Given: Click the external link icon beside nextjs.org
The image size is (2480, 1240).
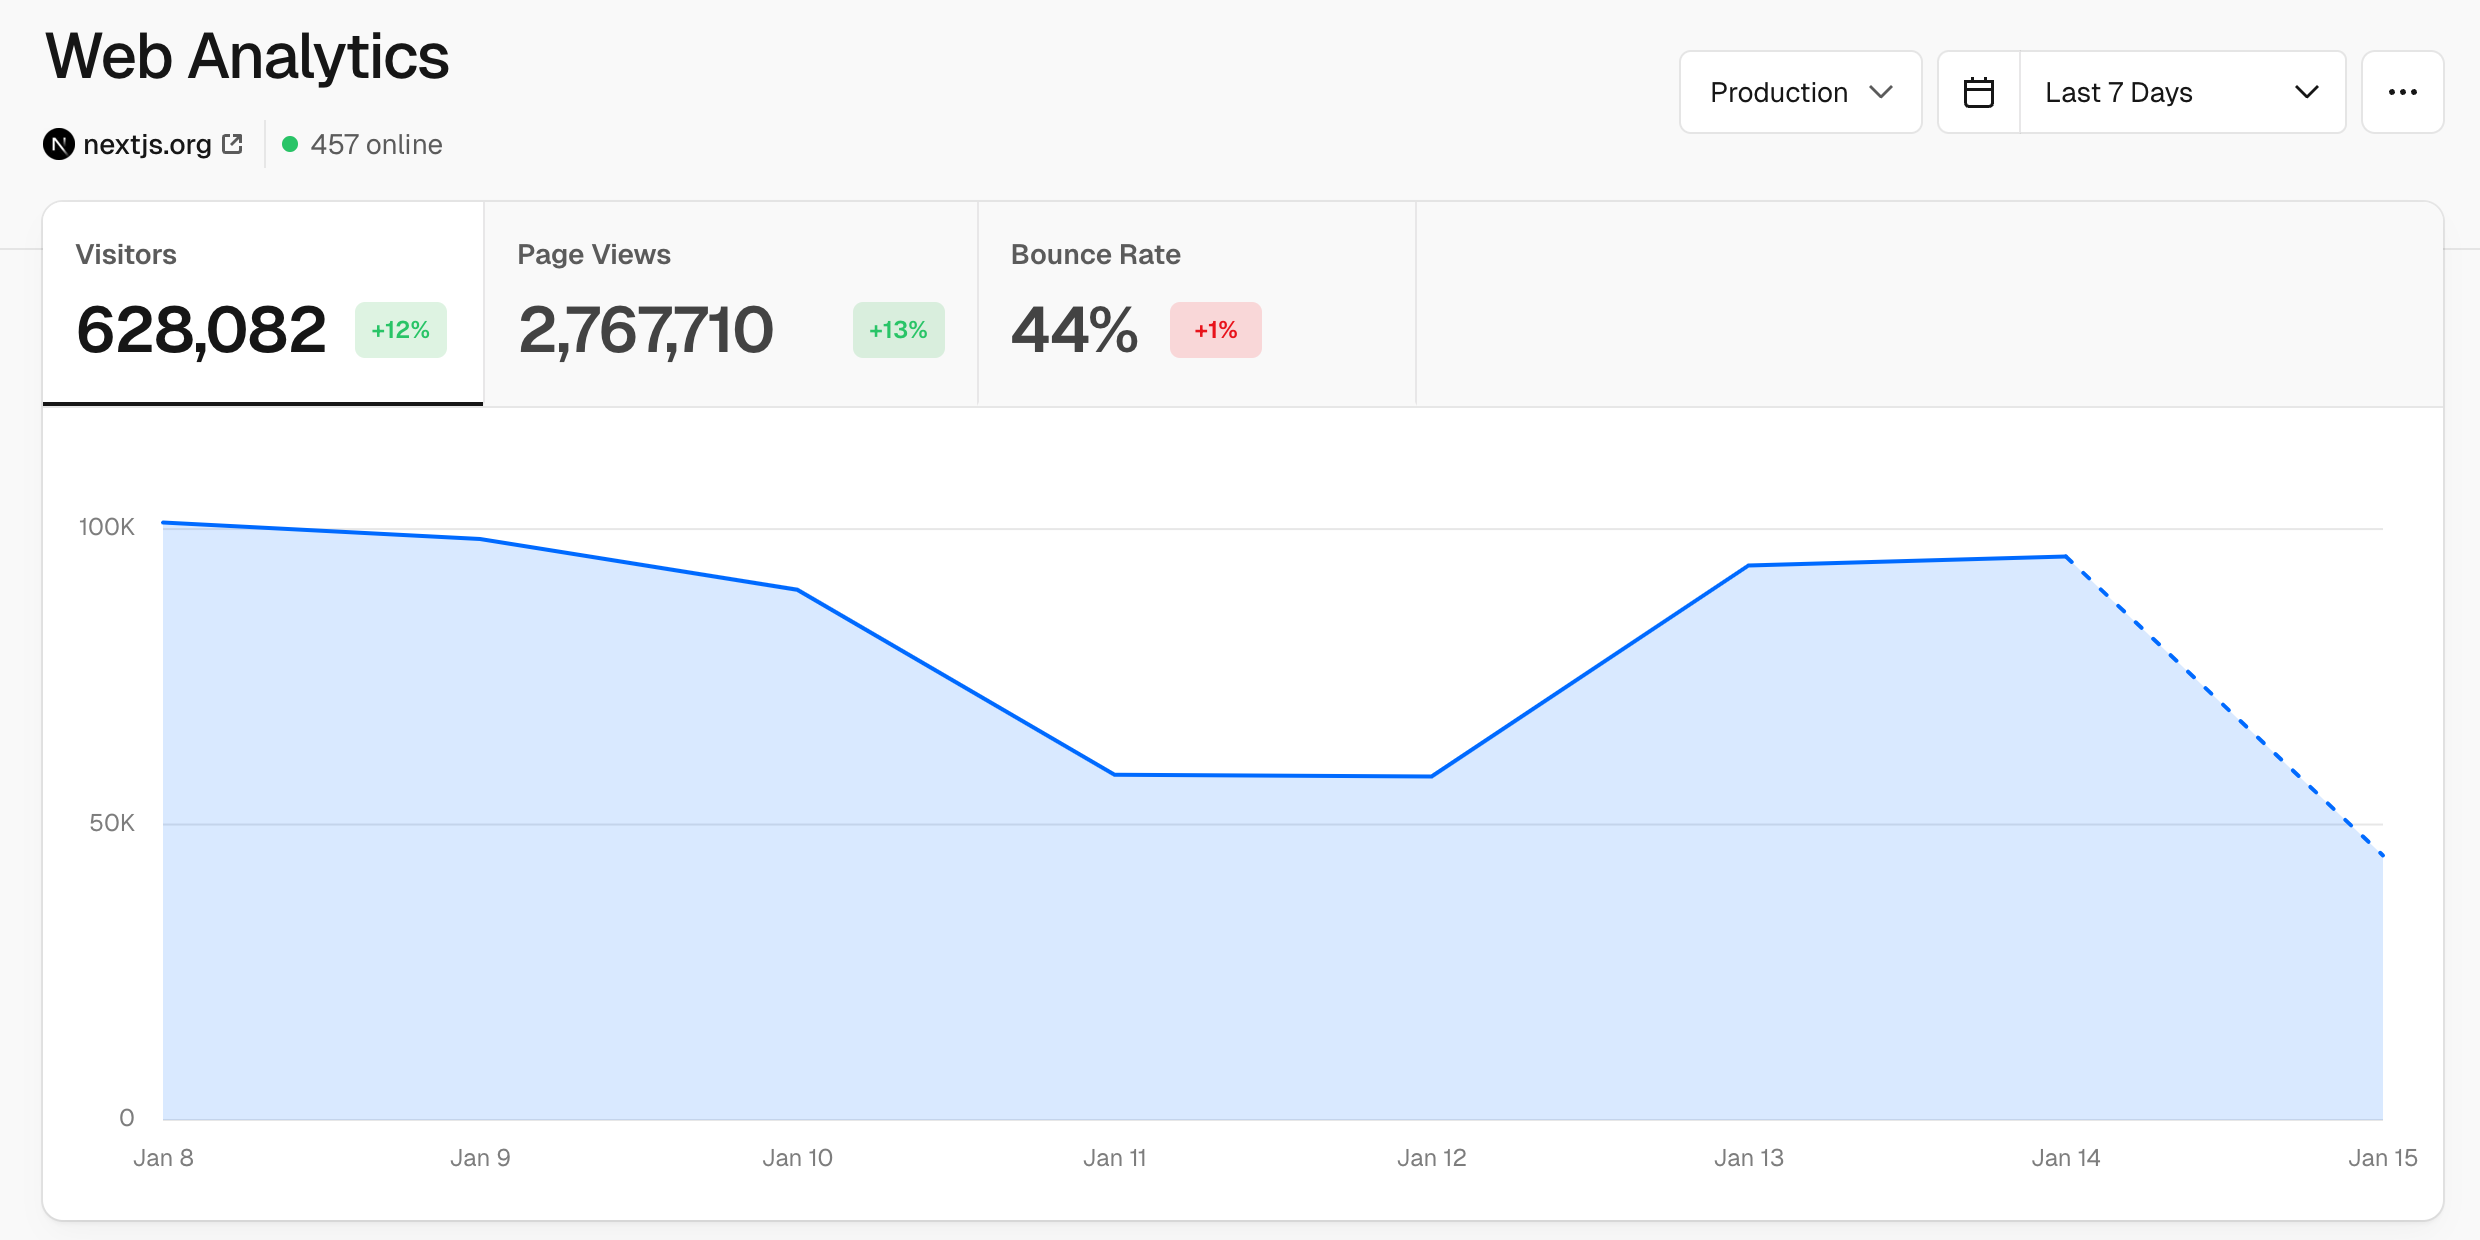Looking at the screenshot, I should point(232,144).
